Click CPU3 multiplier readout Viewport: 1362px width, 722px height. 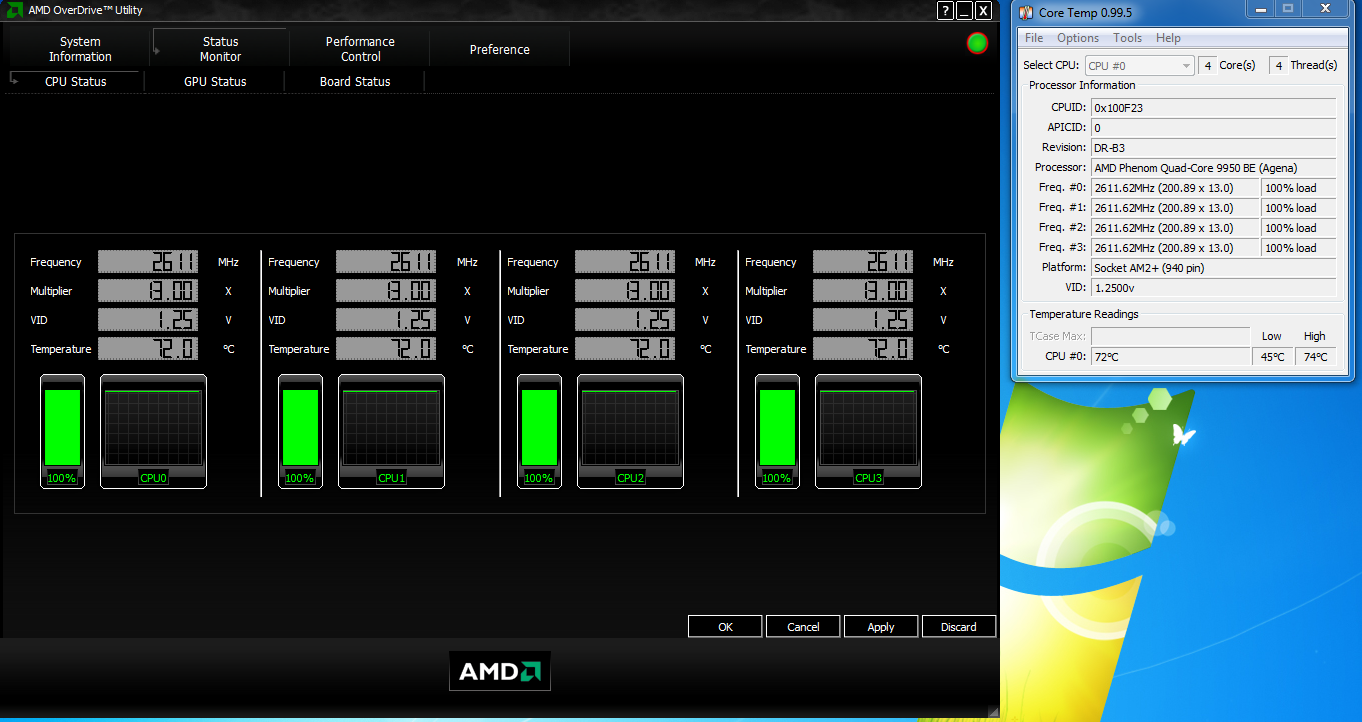(x=863, y=291)
